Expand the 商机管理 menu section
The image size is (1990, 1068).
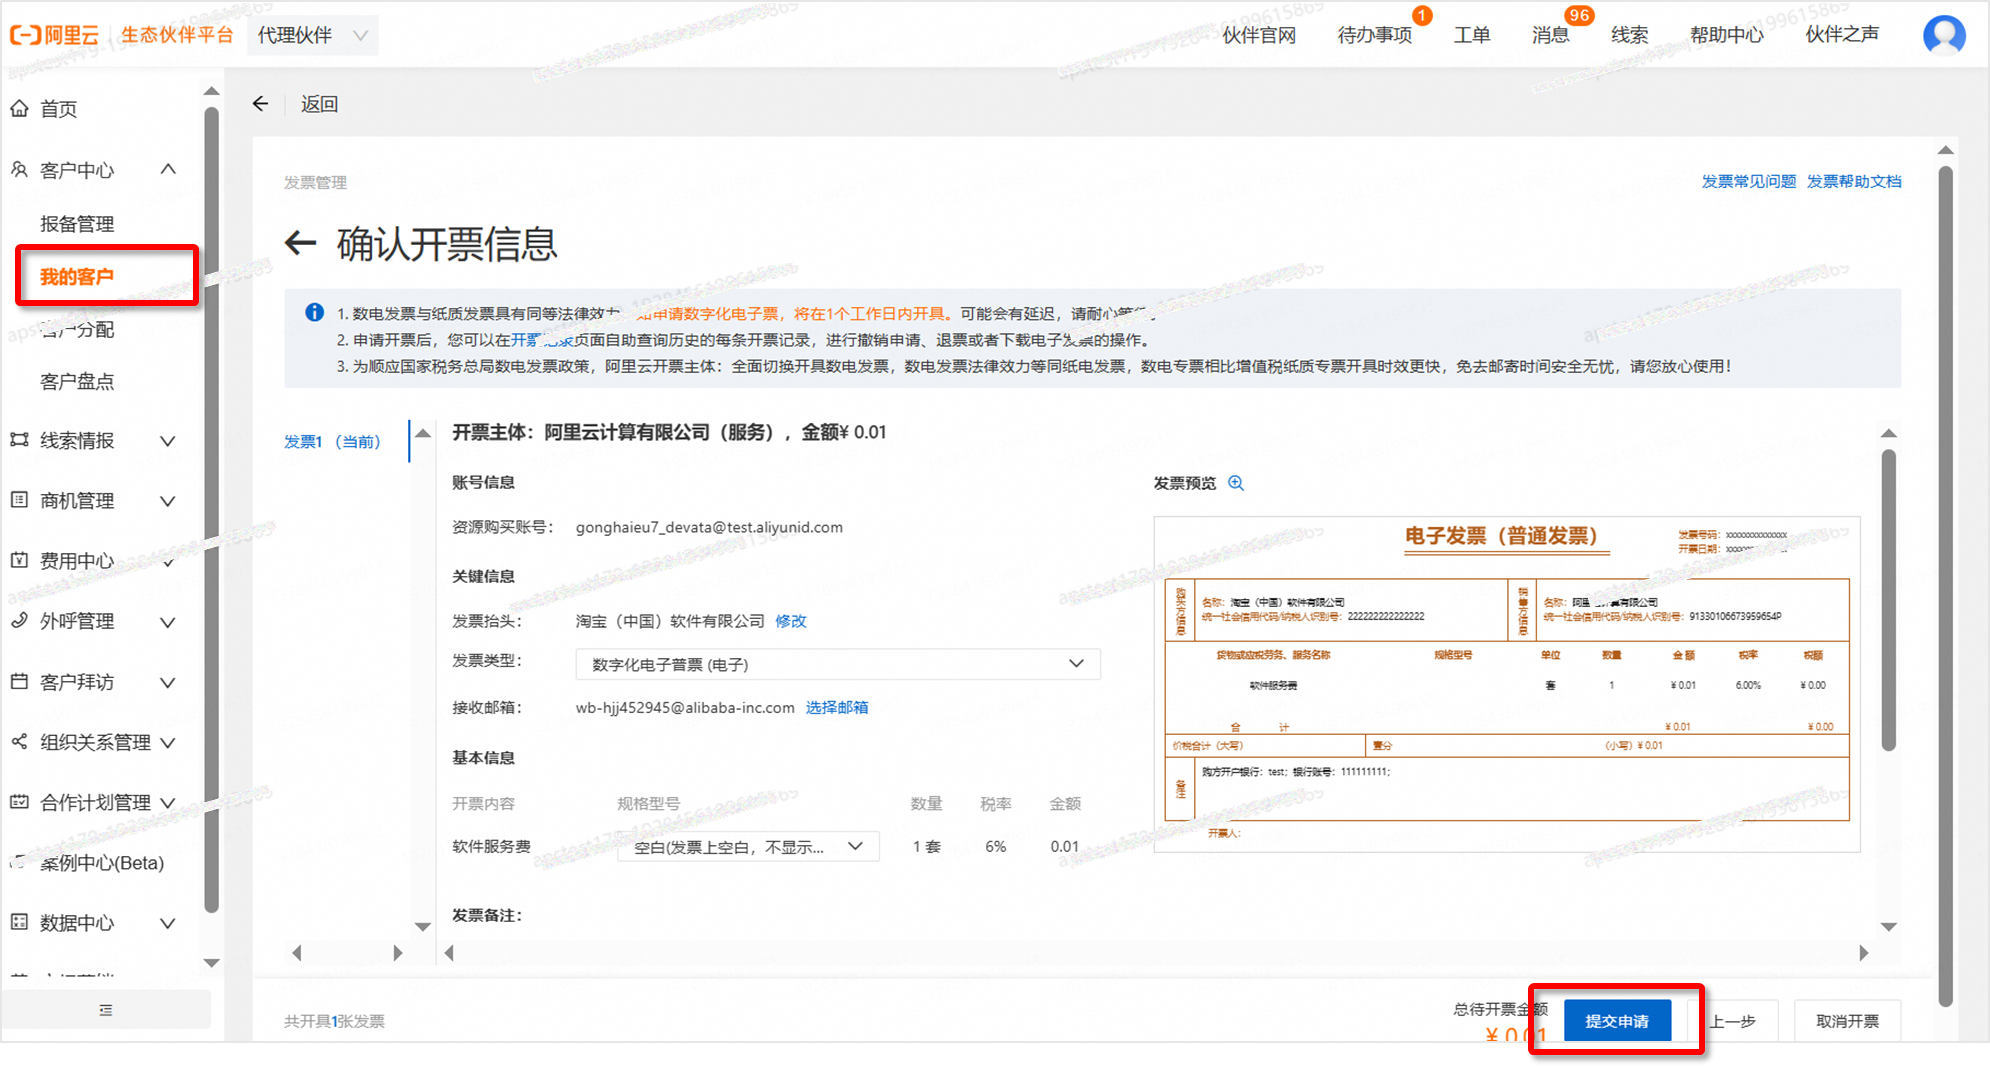click(168, 501)
